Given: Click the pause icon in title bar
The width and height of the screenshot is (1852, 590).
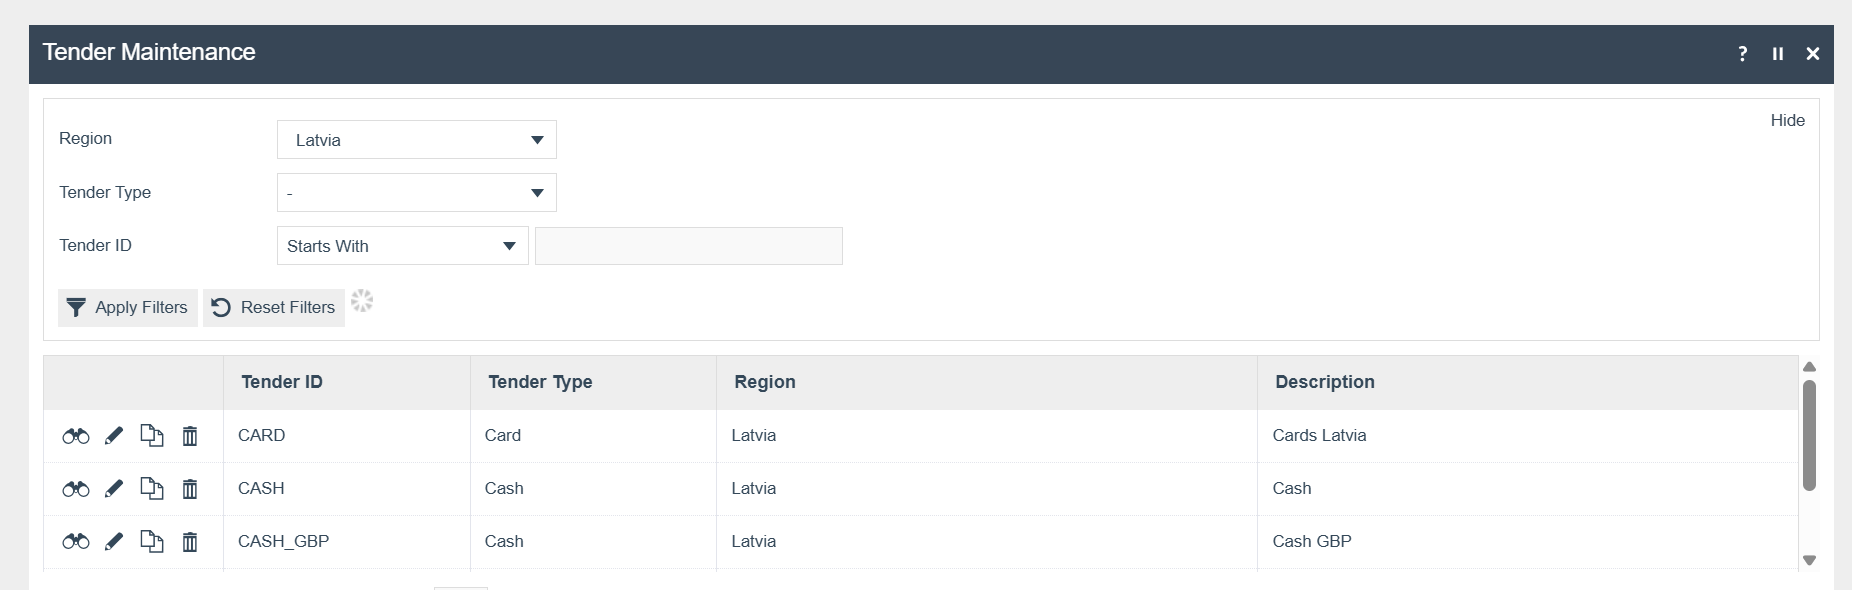Looking at the screenshot, I should click(x=1778, y=54).
